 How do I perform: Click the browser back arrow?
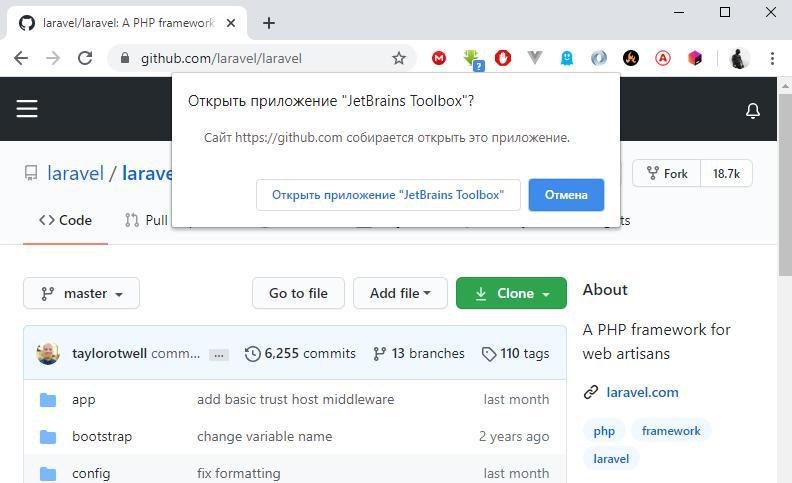tap(21, 58)
